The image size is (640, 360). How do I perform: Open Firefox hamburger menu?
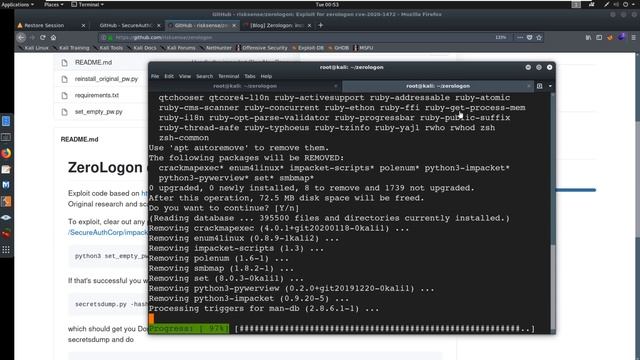point(633,37)
